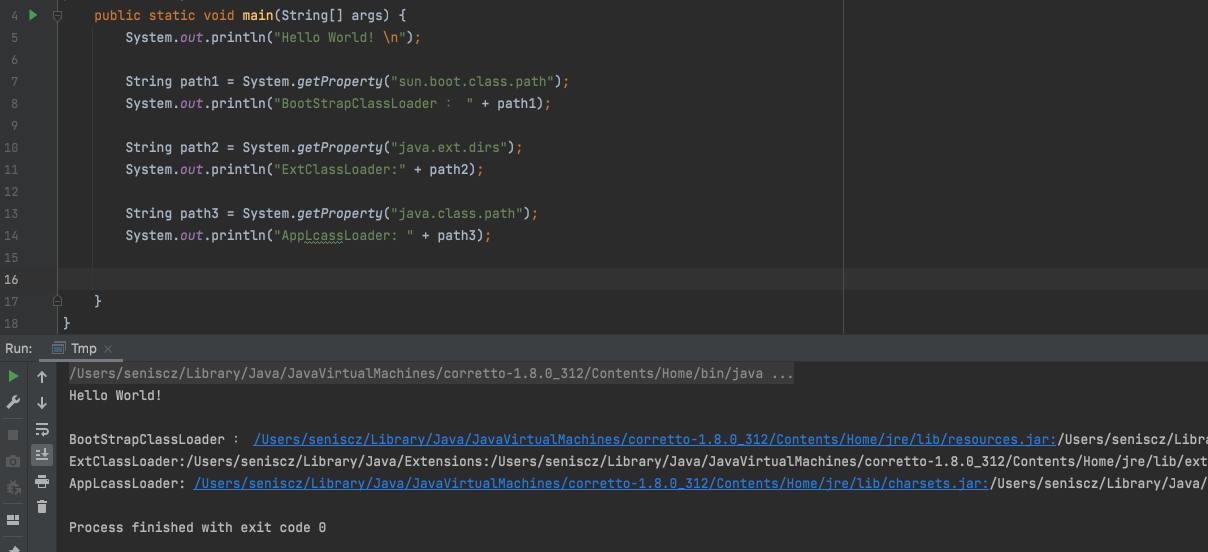This screenshot has width=1208, height=552.
Task: Click the Stop process square icon
Action: pos(13,435)
